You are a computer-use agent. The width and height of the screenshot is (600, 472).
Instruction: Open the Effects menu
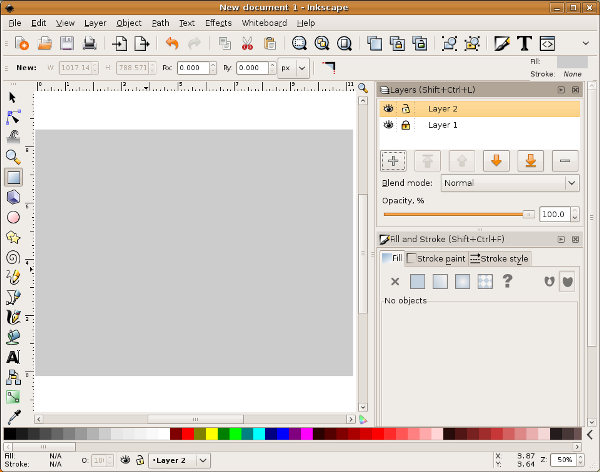pyautogui.click(x=218, y=22)
